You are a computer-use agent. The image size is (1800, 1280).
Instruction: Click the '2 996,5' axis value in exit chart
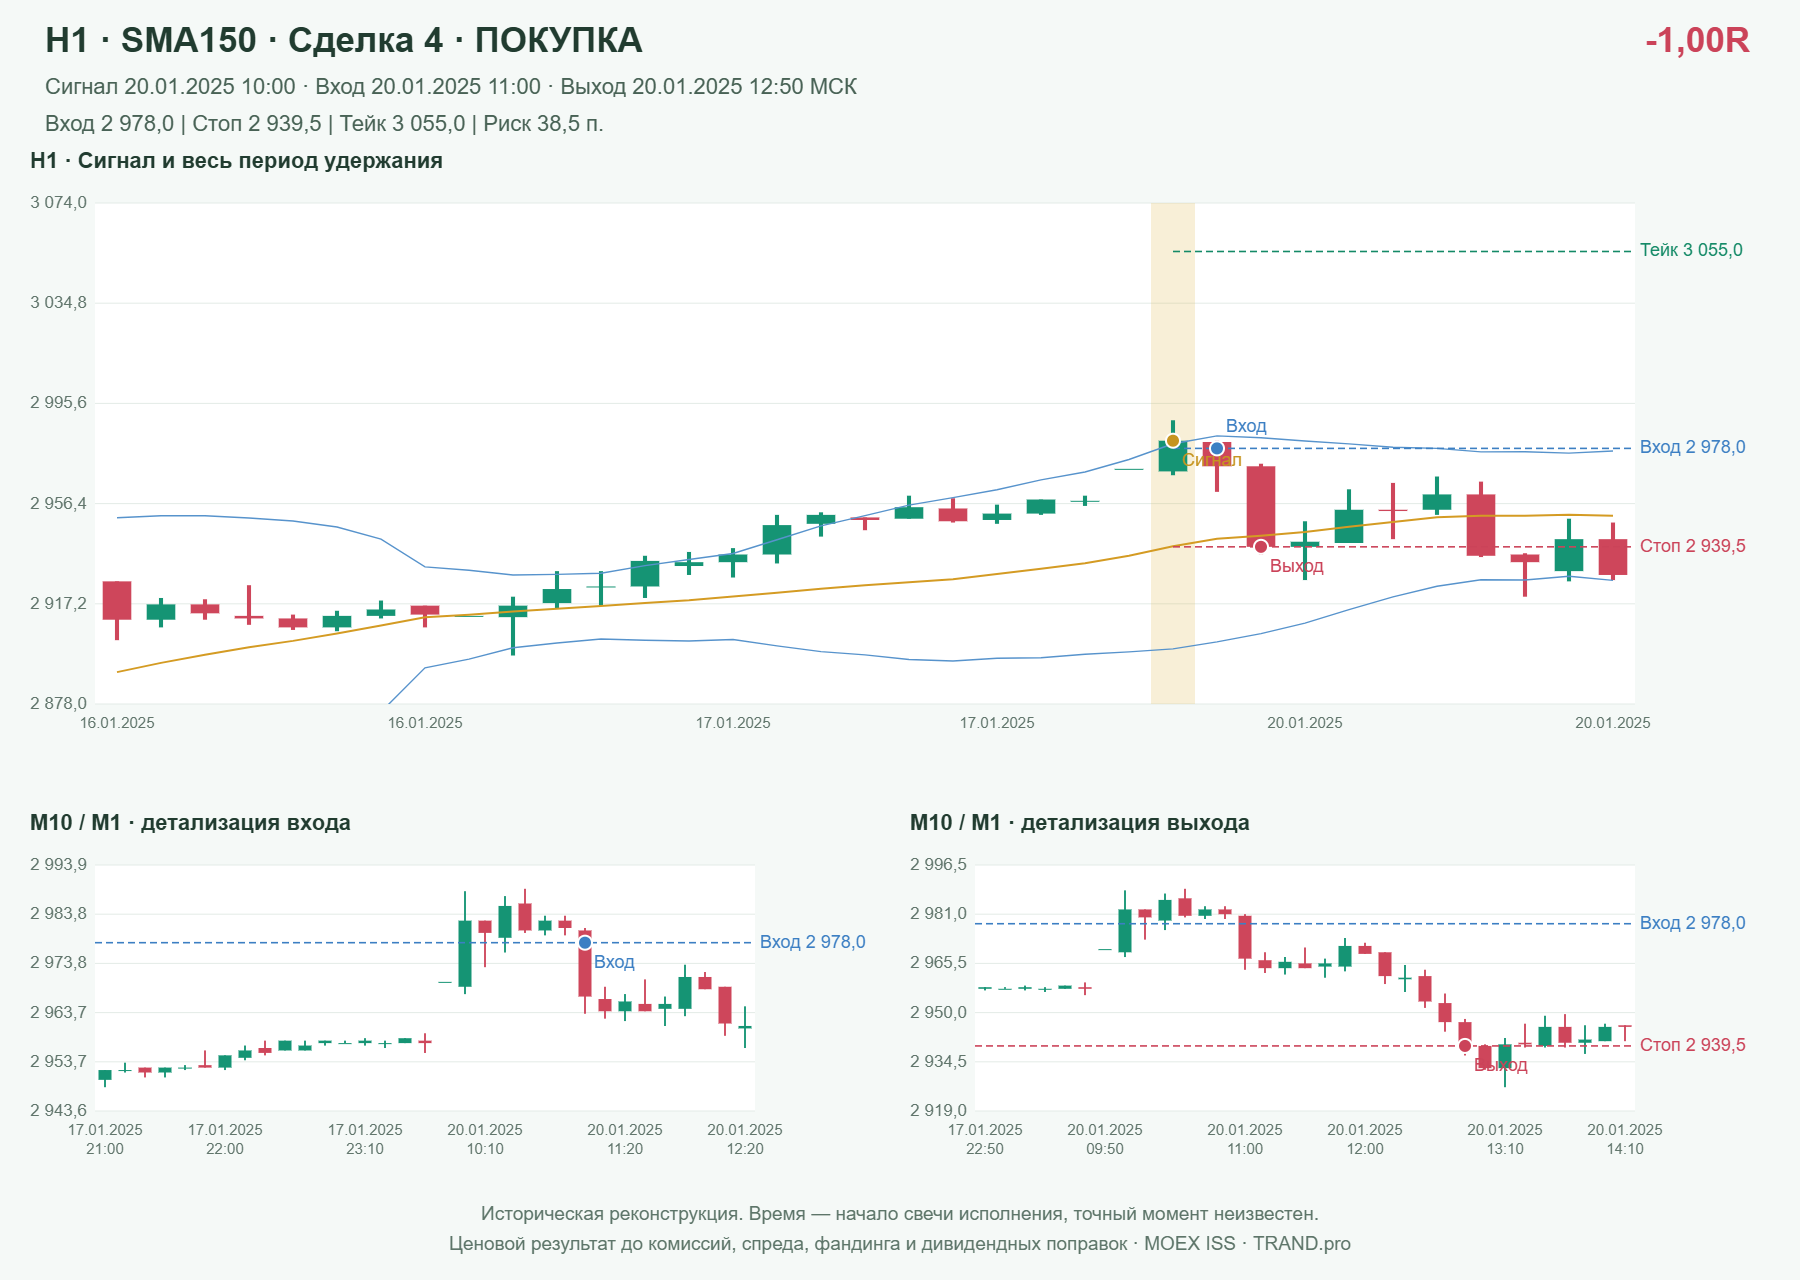938,865
